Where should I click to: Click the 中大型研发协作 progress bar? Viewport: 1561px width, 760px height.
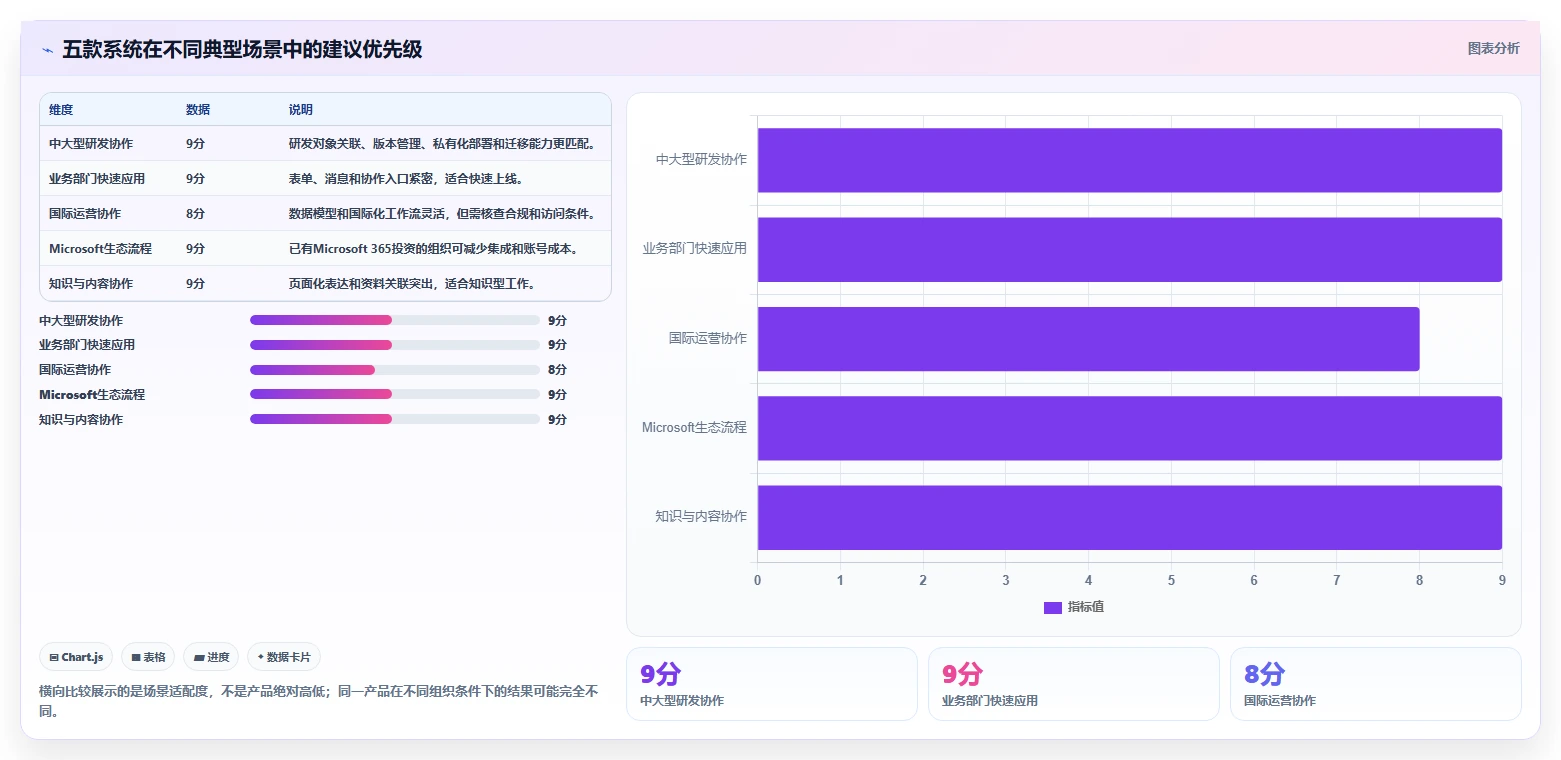[x=395, y=320]
